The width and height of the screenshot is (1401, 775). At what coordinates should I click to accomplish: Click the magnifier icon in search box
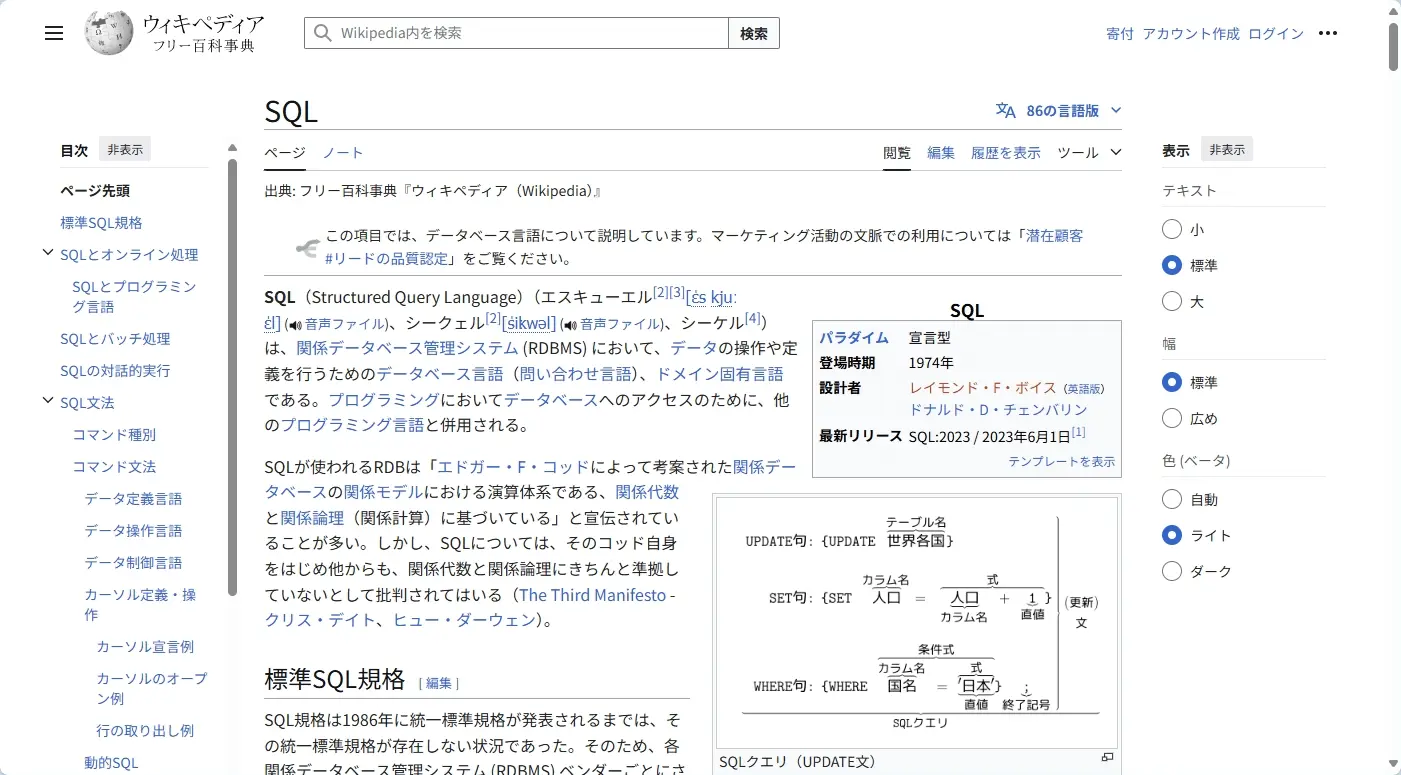click(x=322, y=33)
